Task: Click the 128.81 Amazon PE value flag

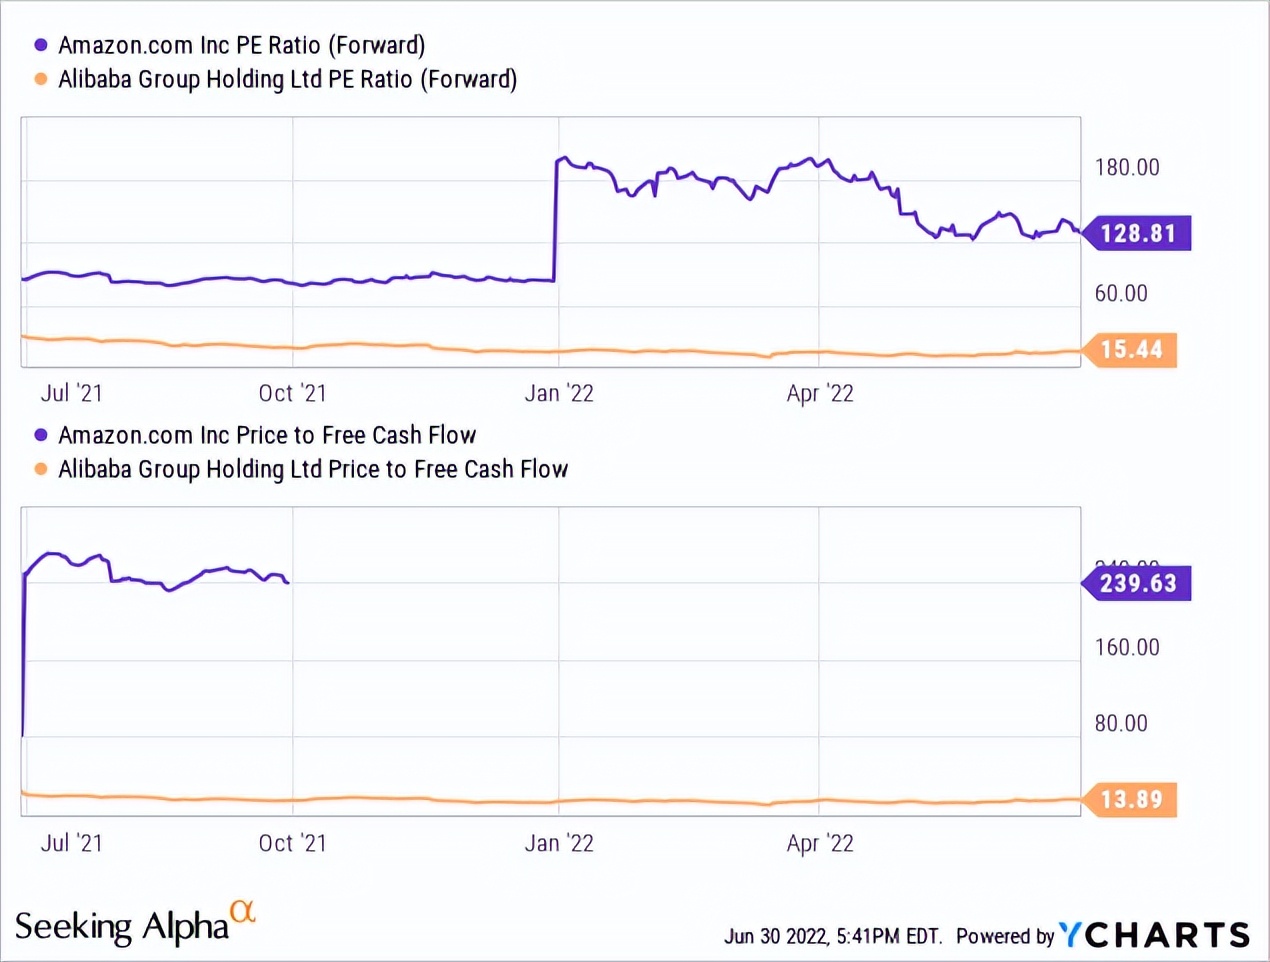Action: coord(1138,233)
